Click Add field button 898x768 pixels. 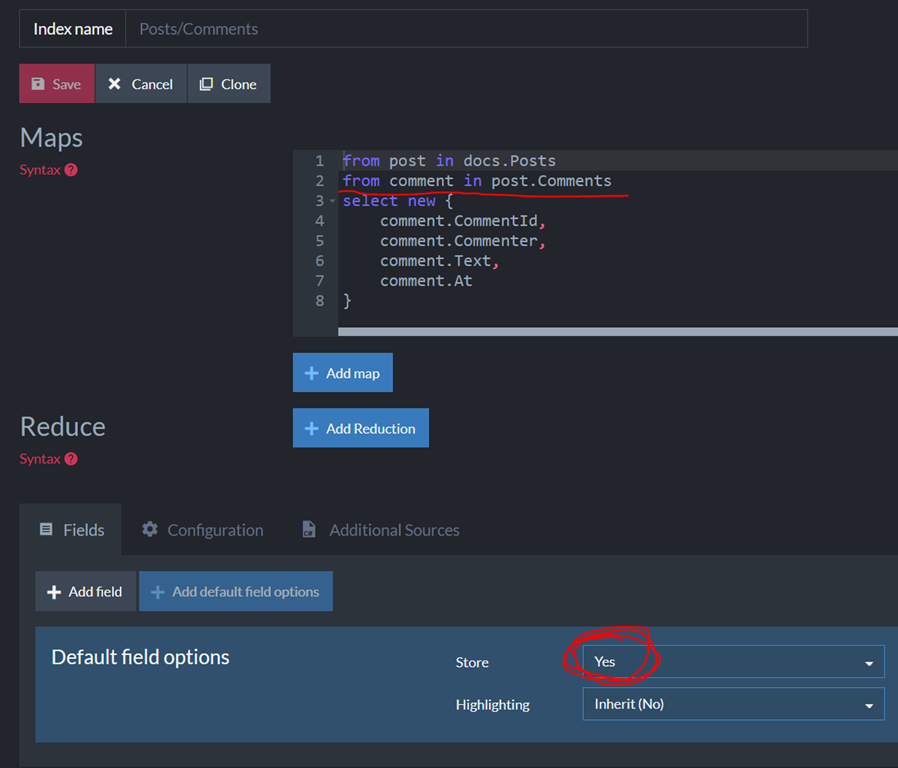coord(85,591)
